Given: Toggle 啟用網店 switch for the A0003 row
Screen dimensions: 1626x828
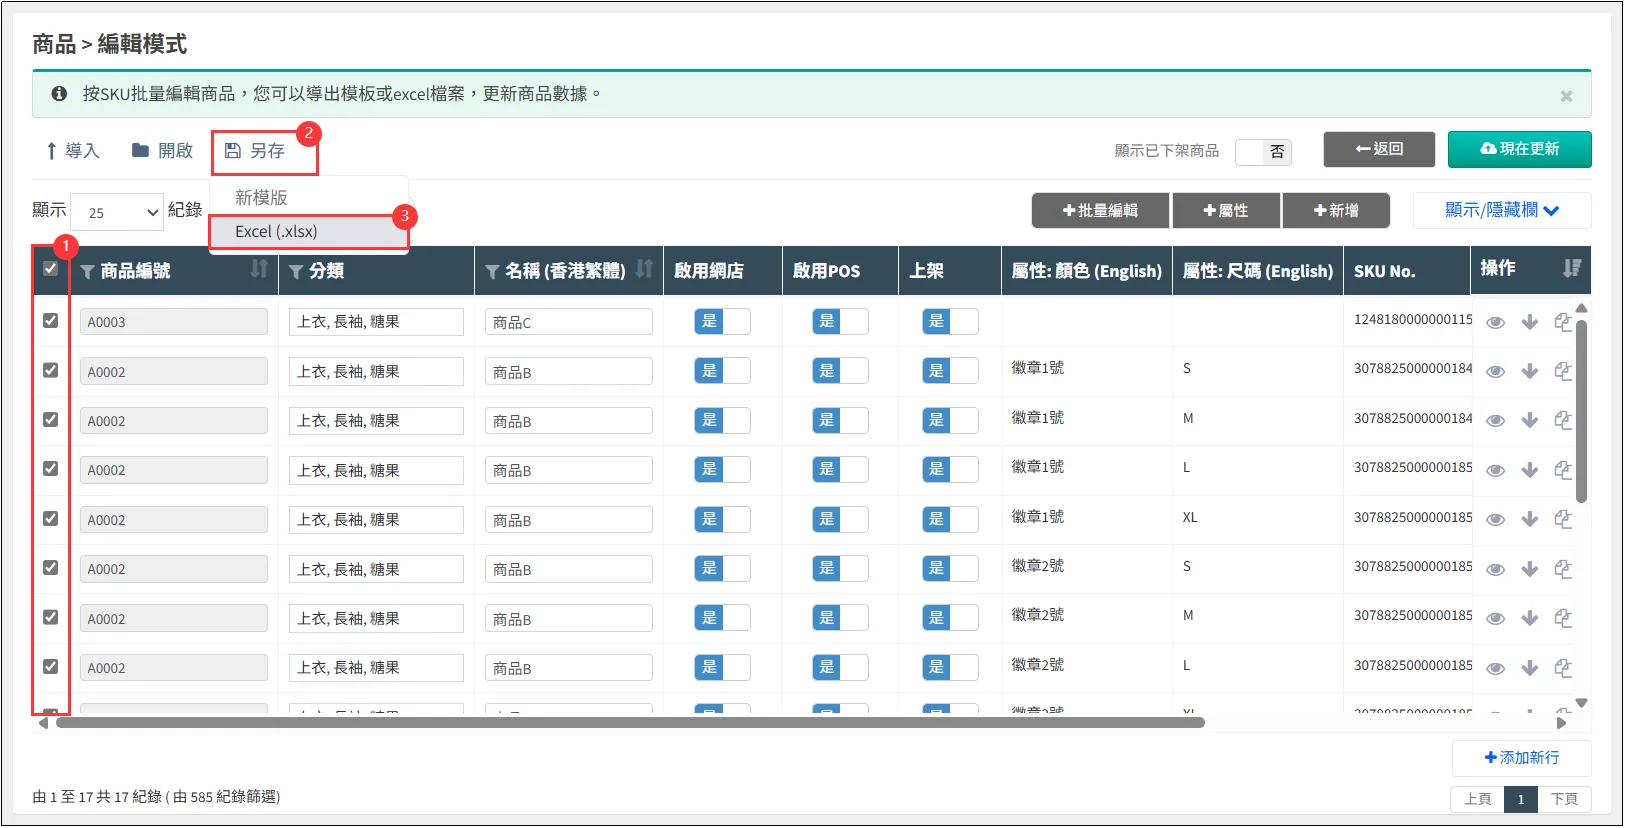Looking at the screenshot, I should pyautogui.click(x=722, y=321).
